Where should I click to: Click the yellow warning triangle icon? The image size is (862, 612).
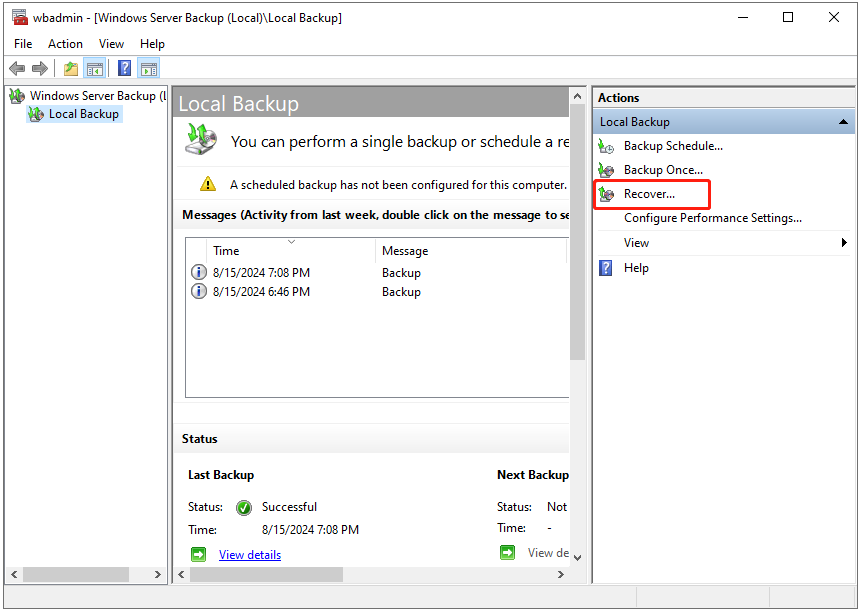(x=208, y=184)
